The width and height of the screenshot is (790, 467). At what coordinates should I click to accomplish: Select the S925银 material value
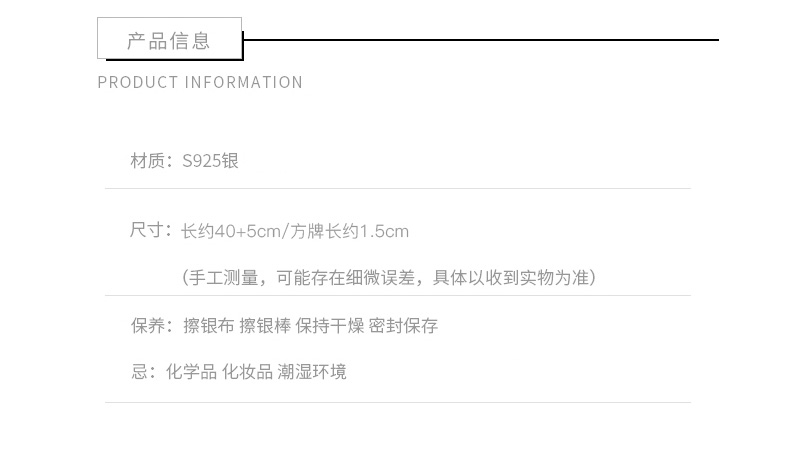click(x=210, y=161)
